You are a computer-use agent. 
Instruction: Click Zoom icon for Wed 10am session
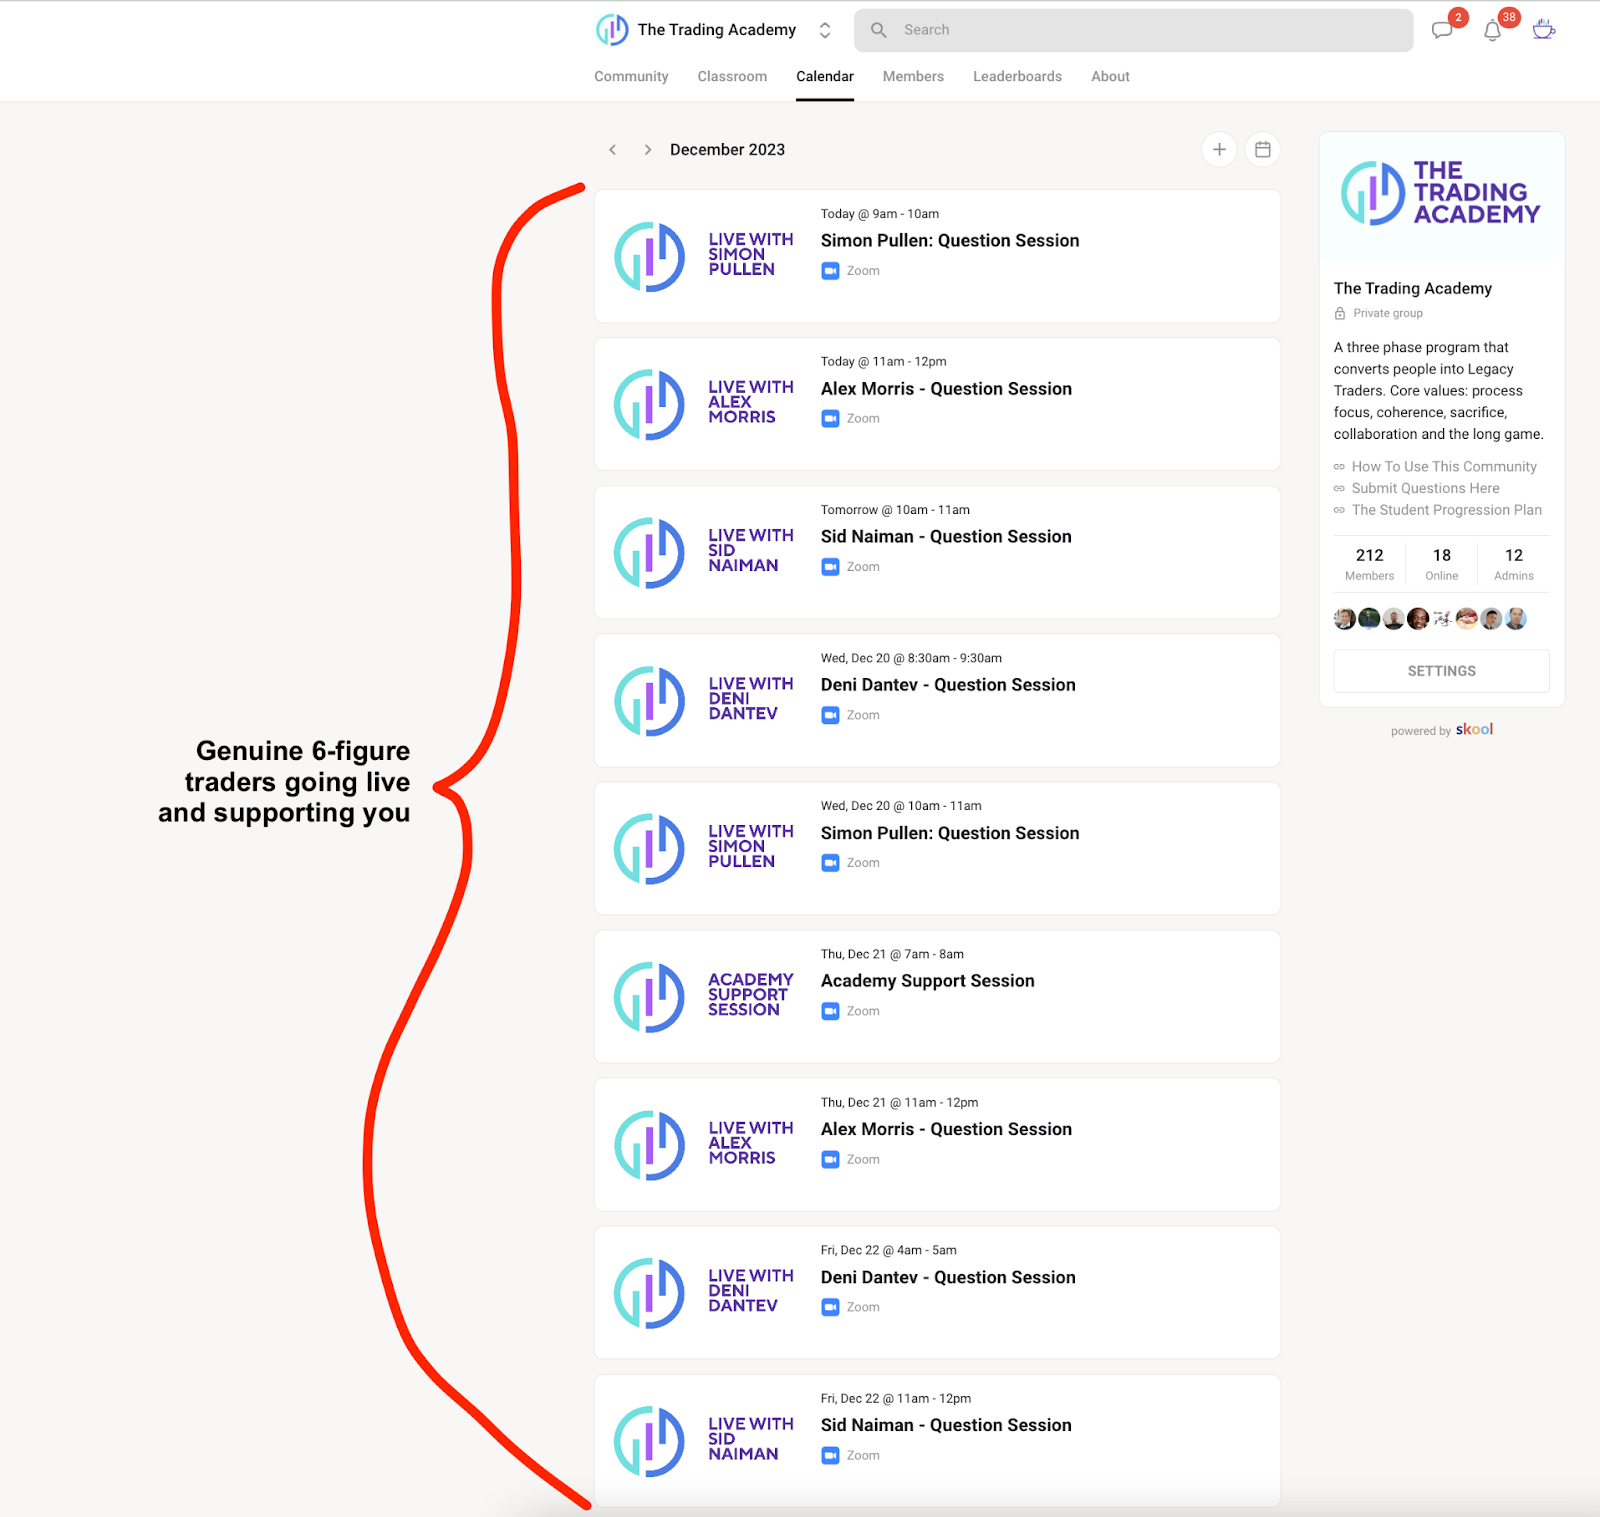830,863
